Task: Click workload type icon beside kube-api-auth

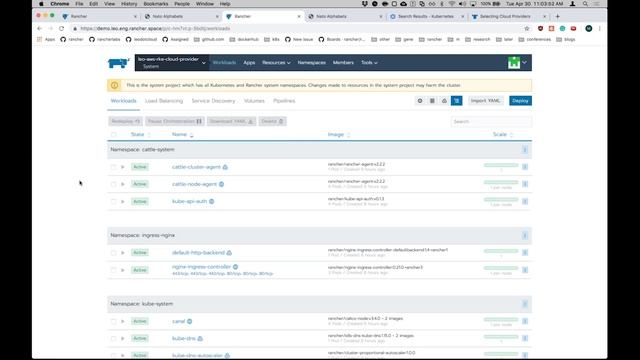Action: coord(212,201)
